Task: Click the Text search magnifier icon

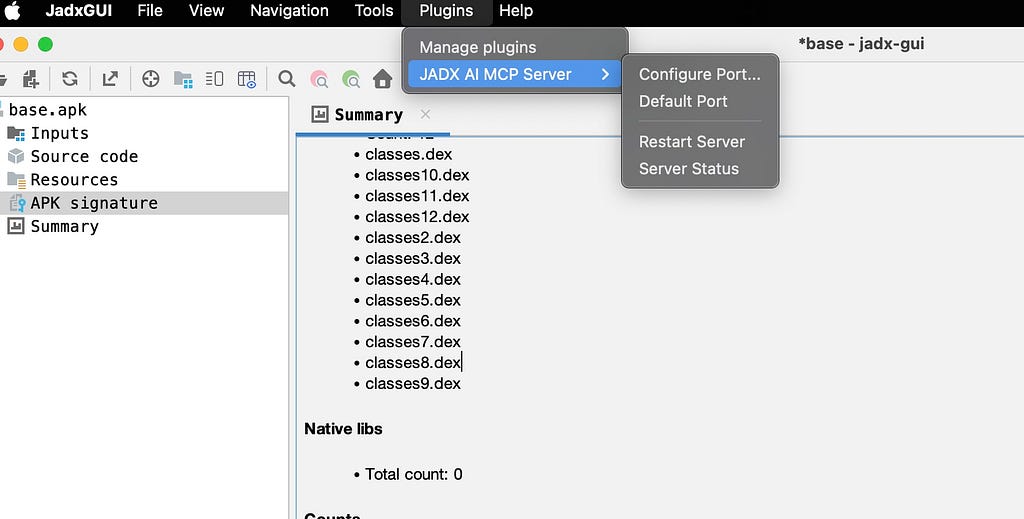Action: tap(286, 79)
